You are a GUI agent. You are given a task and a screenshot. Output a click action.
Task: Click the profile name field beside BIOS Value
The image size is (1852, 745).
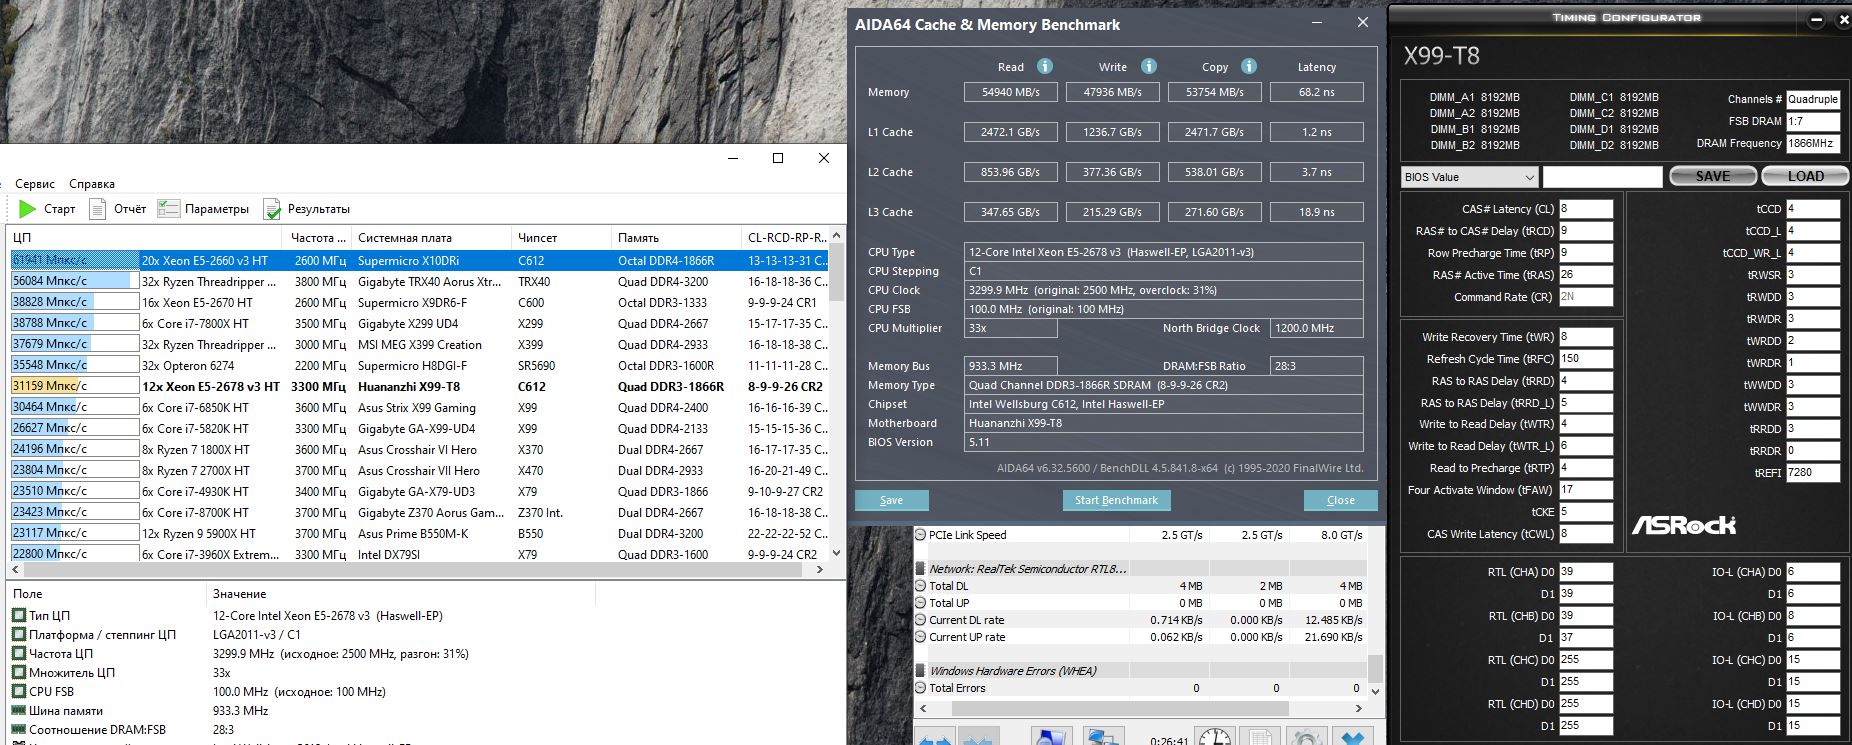1602,177
